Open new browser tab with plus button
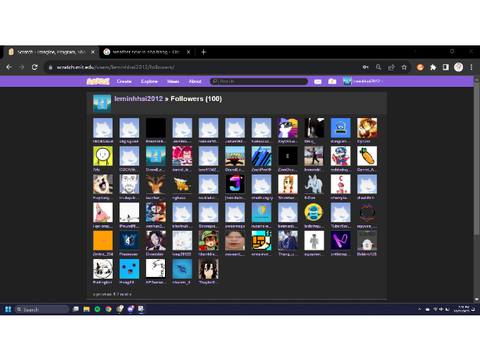 point(204,52)
